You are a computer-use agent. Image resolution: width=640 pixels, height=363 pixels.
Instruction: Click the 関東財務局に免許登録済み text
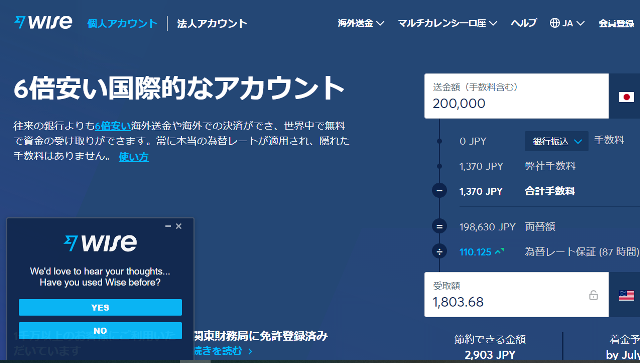click(261, 336)
